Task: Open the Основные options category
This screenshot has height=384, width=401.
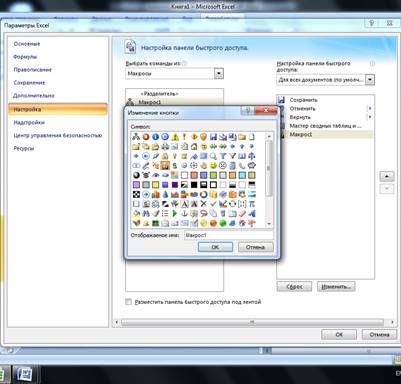Action: pyautogui.click(x=27, y=44)
